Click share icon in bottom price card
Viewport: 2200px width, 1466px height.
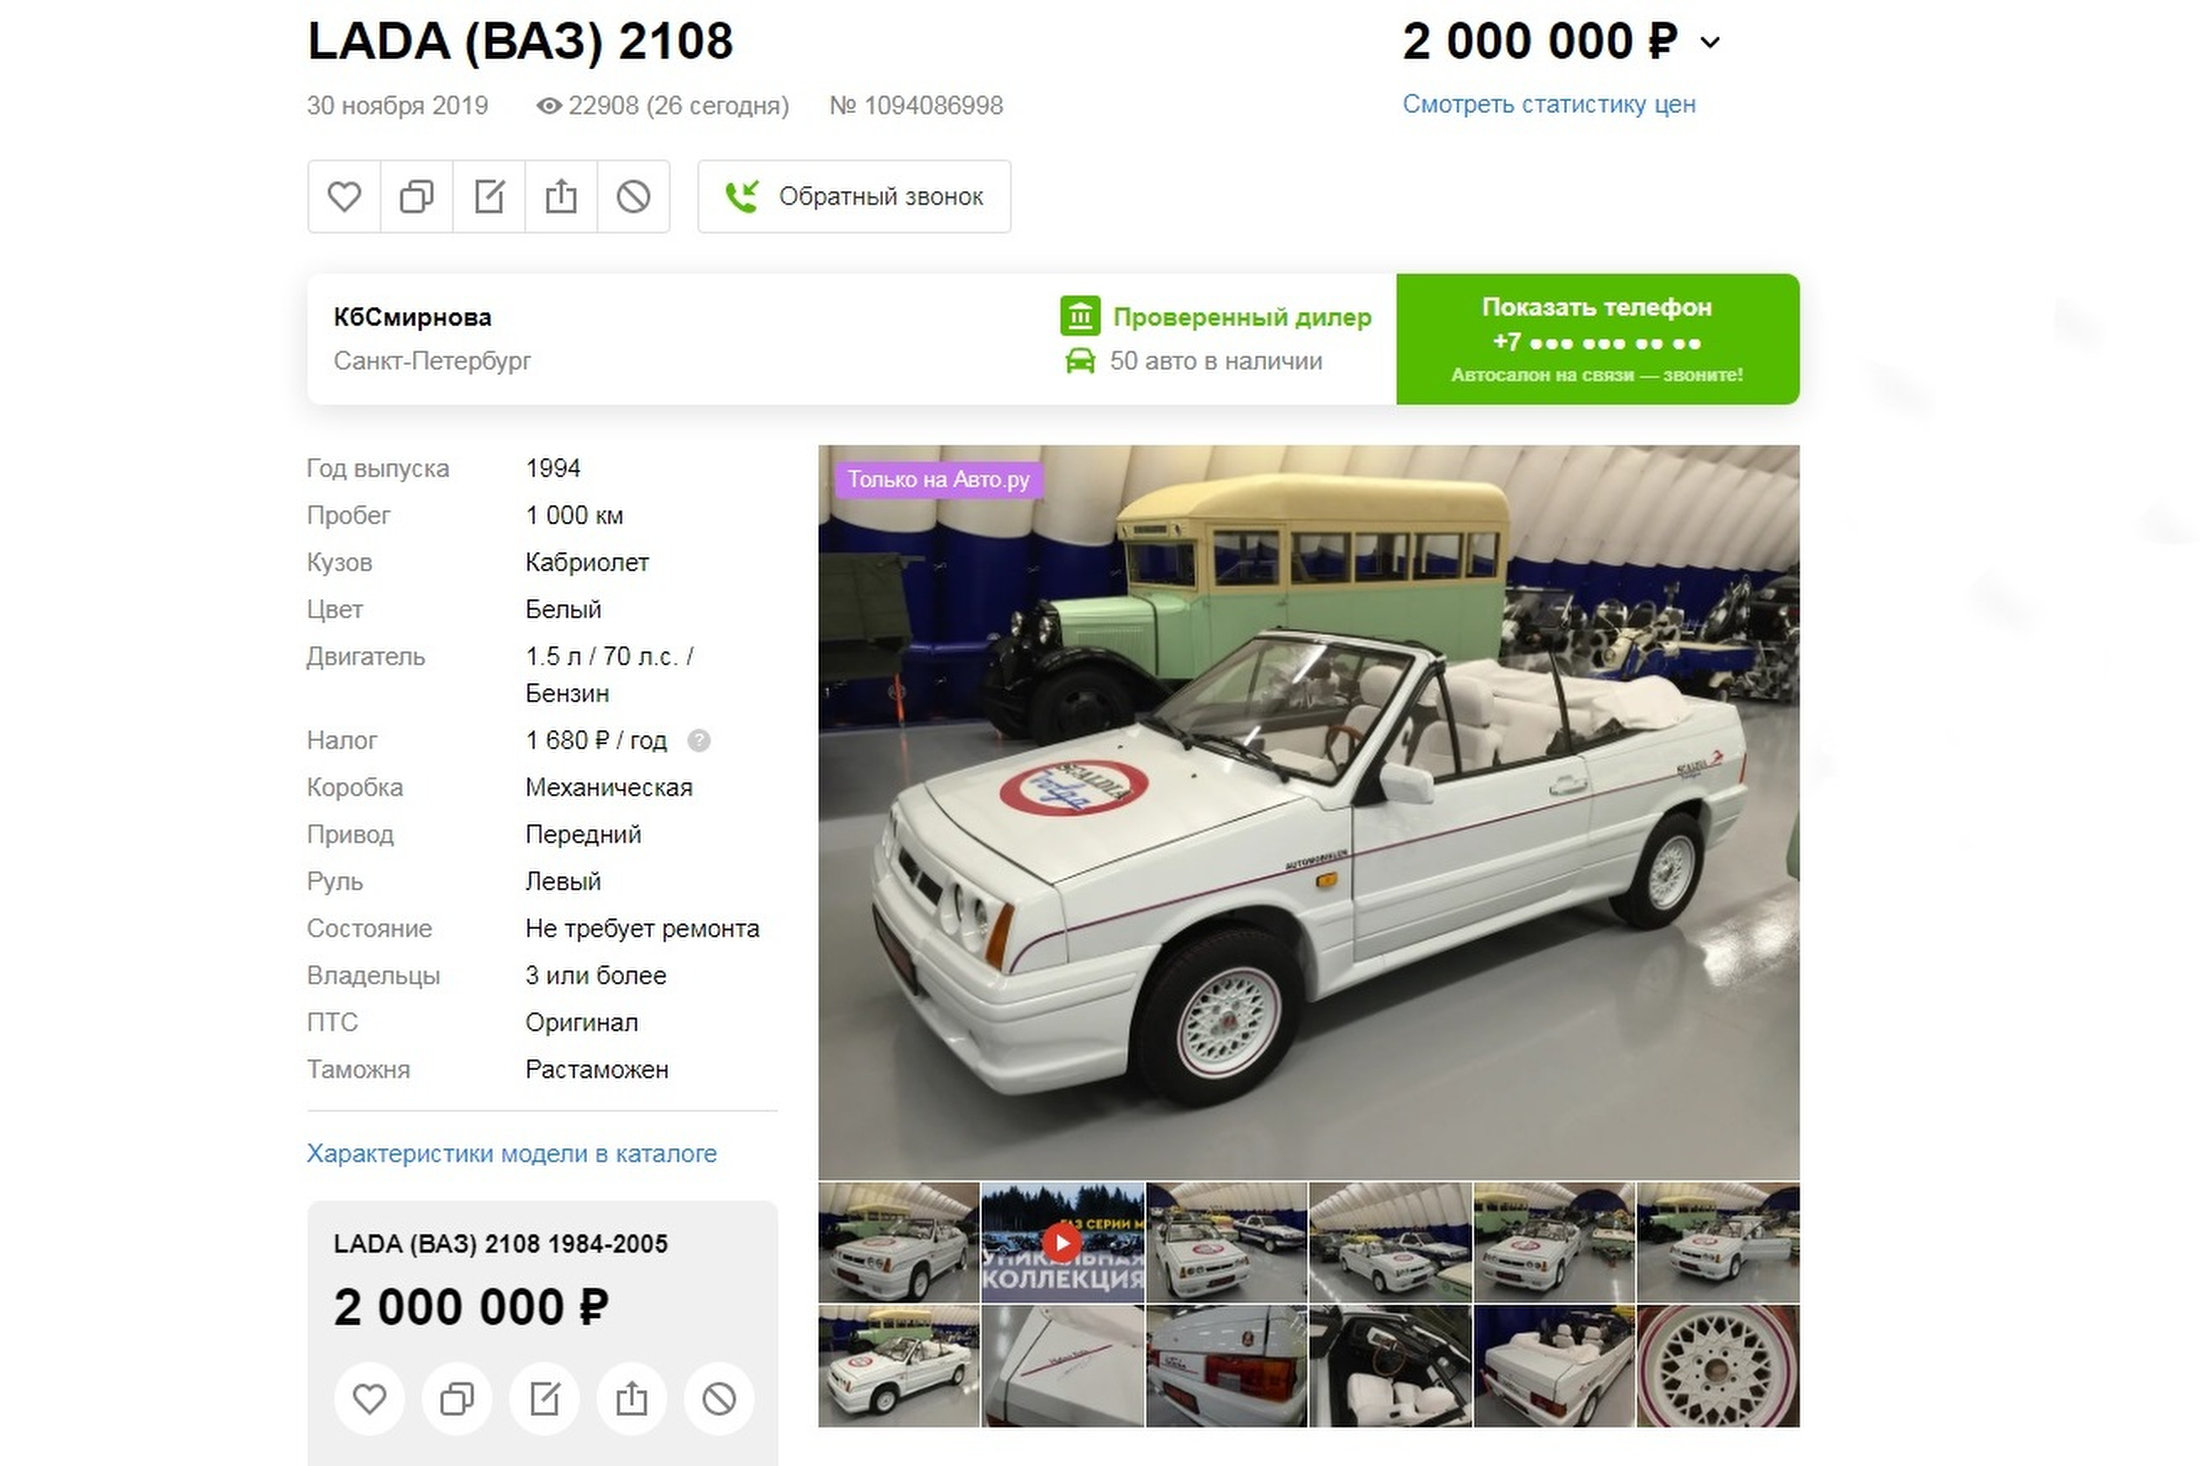(631, 1398)
